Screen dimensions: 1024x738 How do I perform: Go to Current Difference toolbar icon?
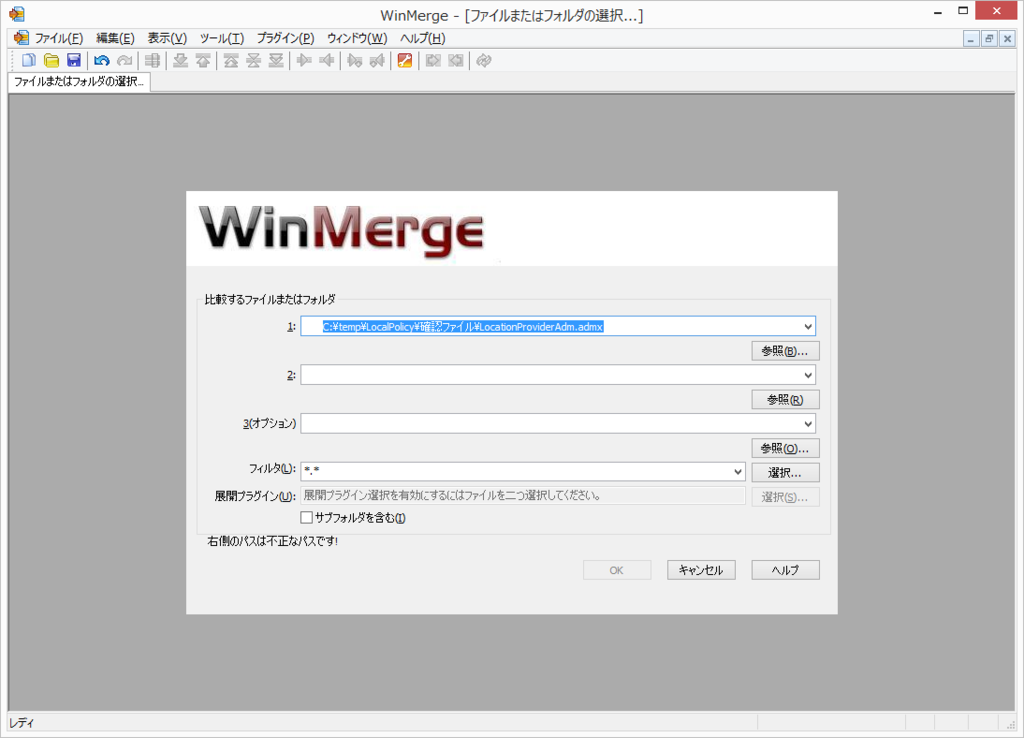pos(253,61)
